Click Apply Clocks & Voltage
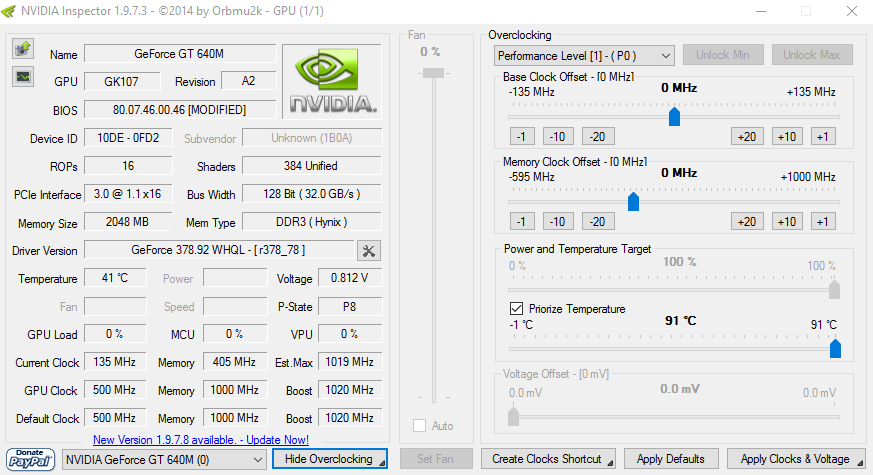 pyautogui.click(x=796, y=459)
